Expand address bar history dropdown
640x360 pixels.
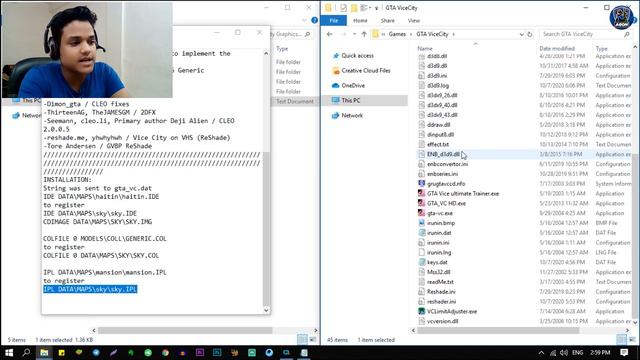pos(521,34)
